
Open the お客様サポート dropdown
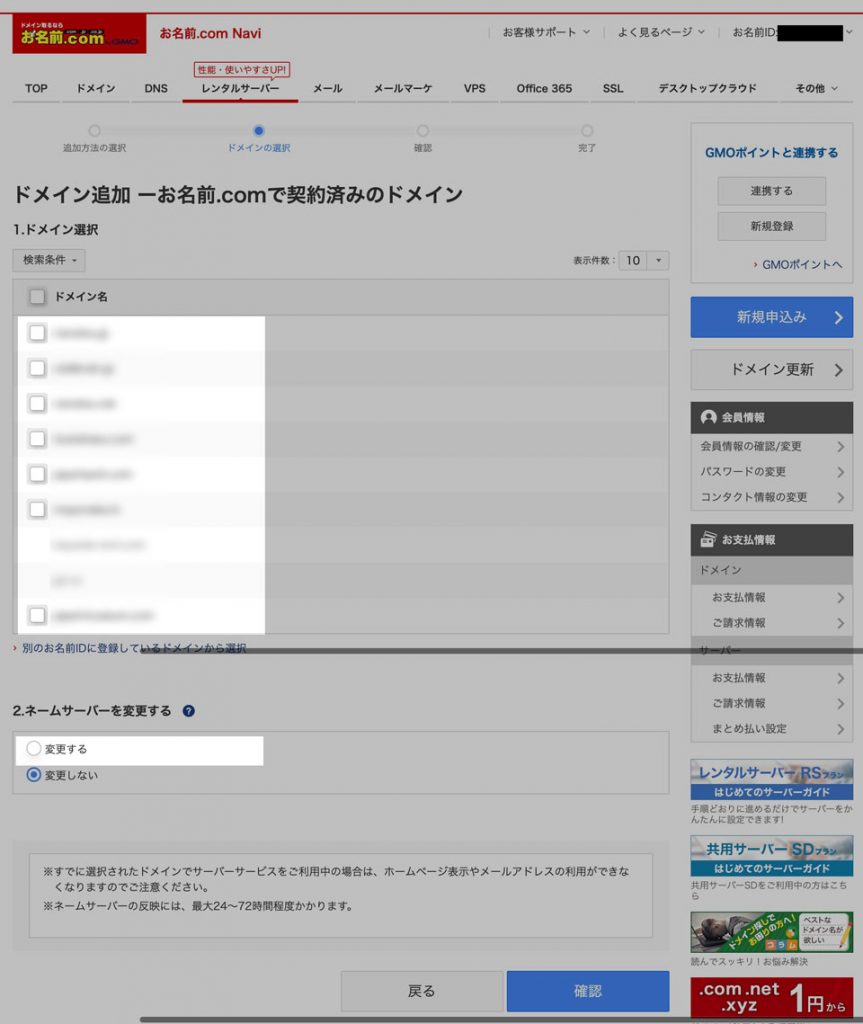coord(546,32)
